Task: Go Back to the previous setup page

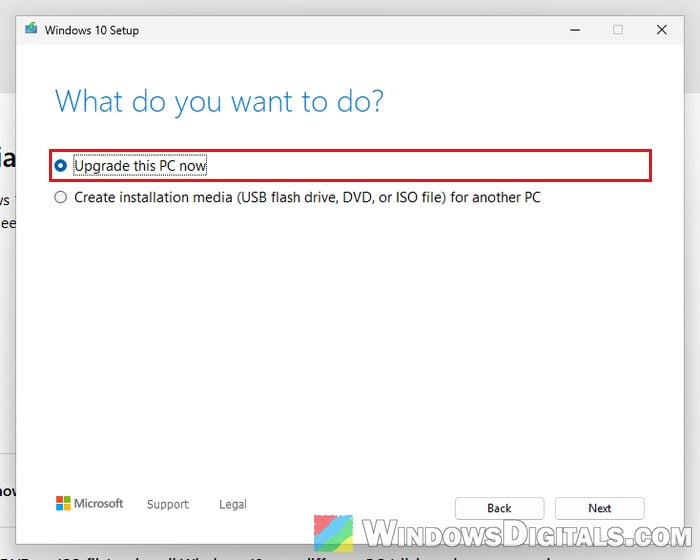Action: (x=499, y=508)
